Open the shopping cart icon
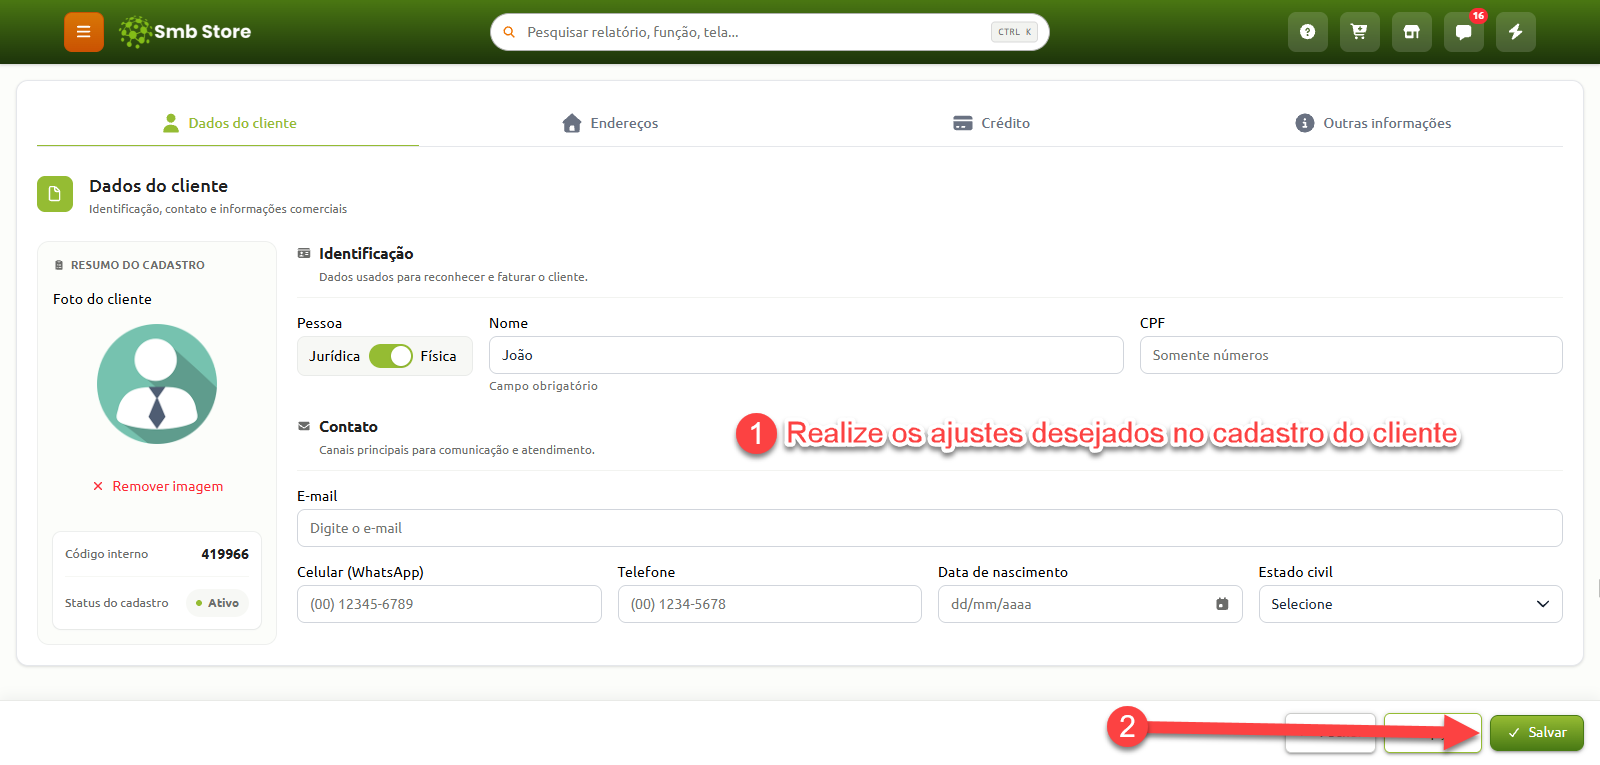Image resolution: width=1600 pixels, height=765 pixels. coord(1360,32)
